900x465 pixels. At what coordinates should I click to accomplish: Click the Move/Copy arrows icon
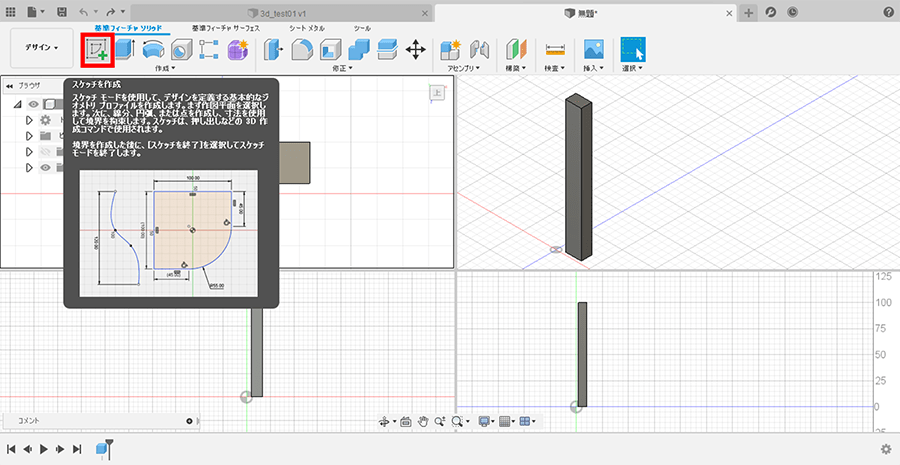tap(416, 49)
